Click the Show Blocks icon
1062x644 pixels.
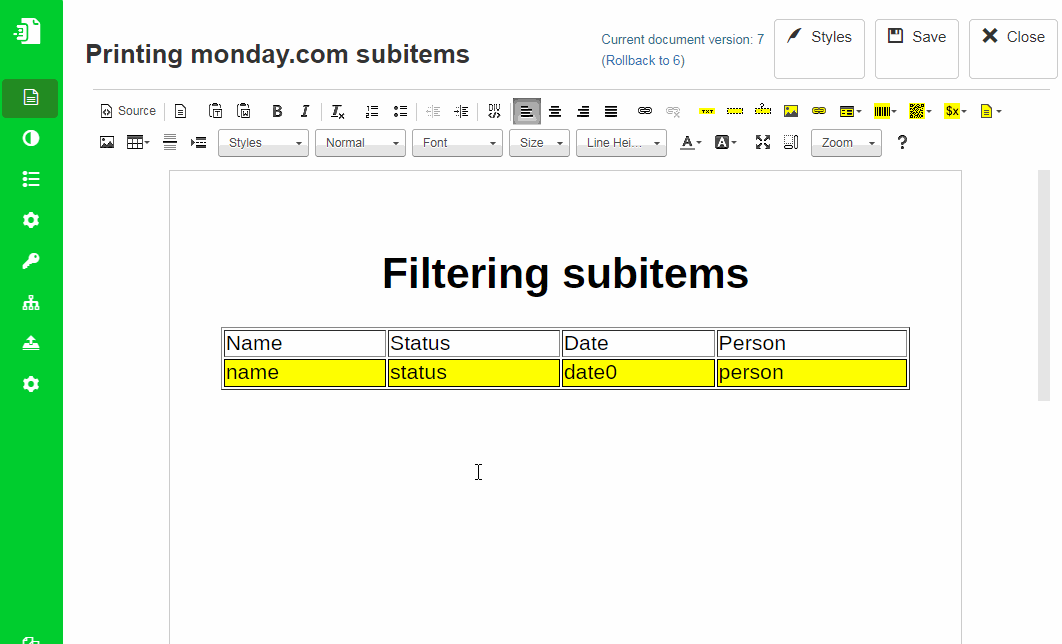(x=791, y=142)
